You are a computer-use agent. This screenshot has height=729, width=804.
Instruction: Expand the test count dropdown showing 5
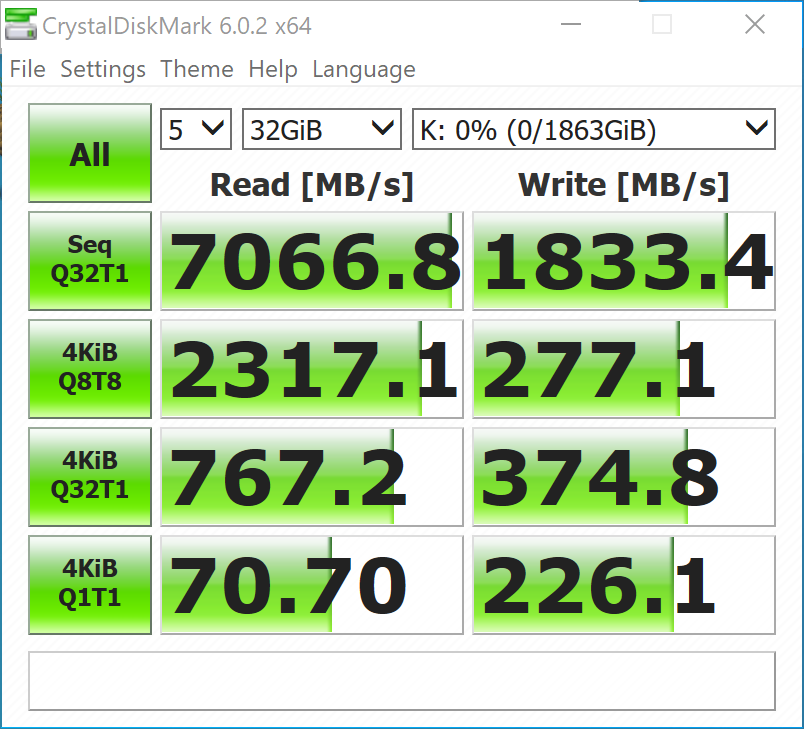pos(196,129)
